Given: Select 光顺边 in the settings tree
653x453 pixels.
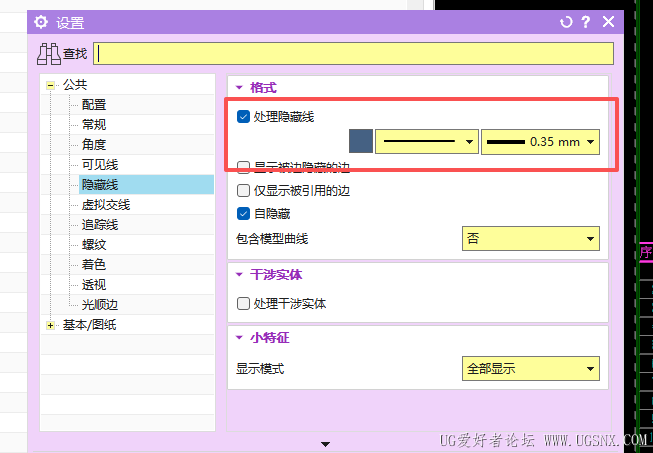Looking at the screenshot, I should pos(100,304).
